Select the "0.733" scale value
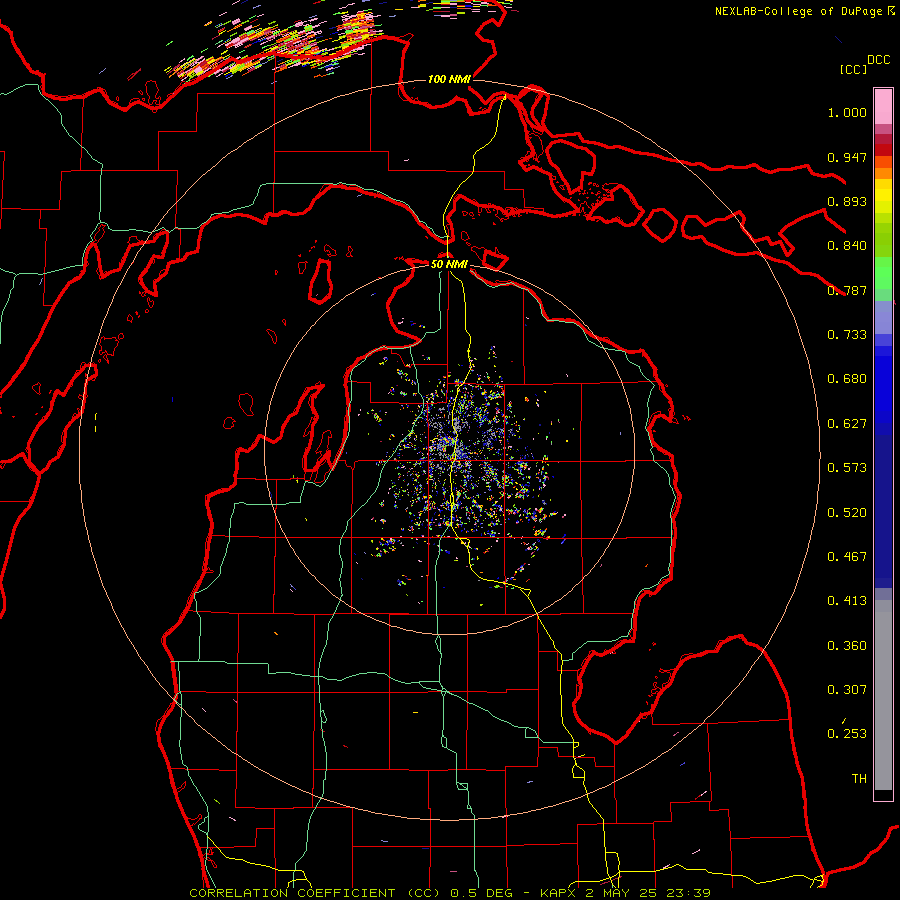 point(847,335)
